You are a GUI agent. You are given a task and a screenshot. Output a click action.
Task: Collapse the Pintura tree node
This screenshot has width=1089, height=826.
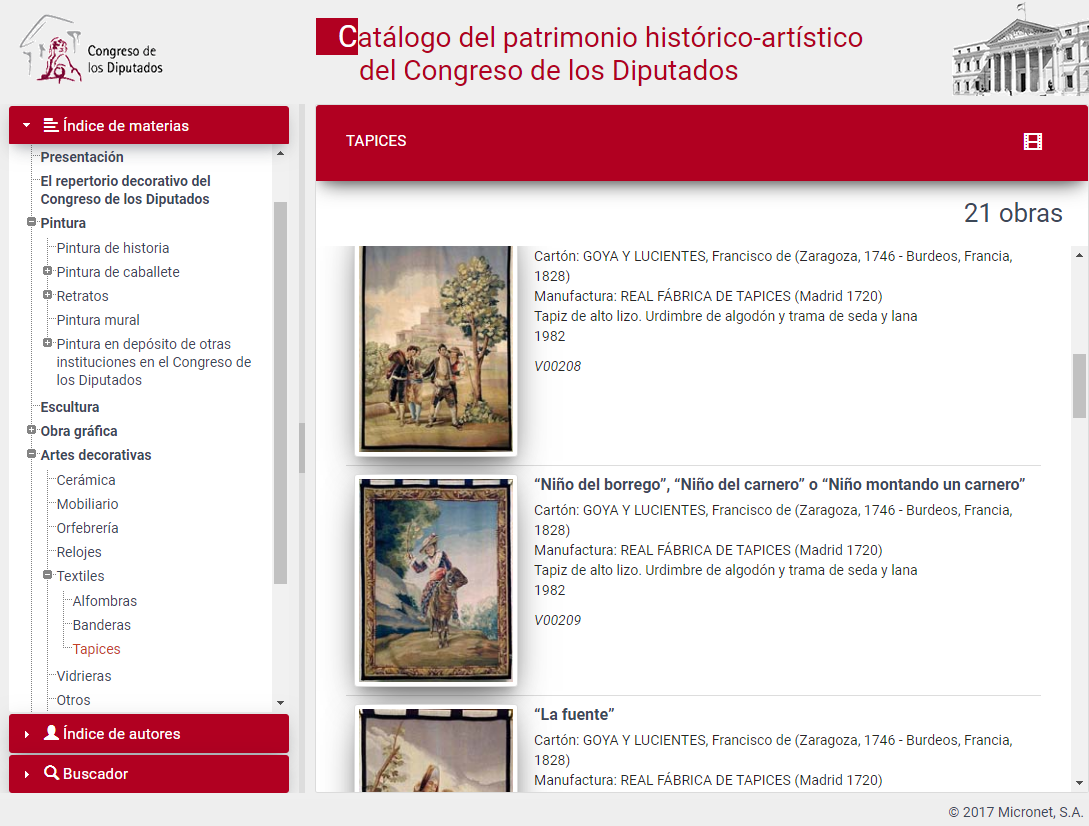[x=31, y=222]
